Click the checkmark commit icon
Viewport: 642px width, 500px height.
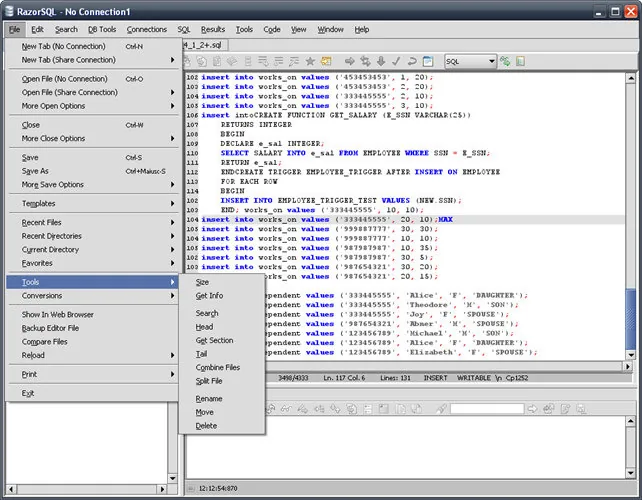pyautogui.click(x=396, y=61)
